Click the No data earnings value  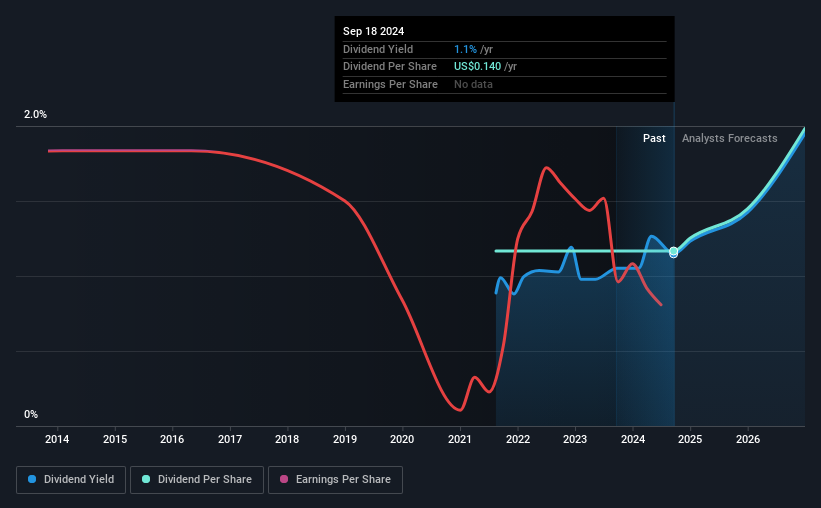coord(473,84)
